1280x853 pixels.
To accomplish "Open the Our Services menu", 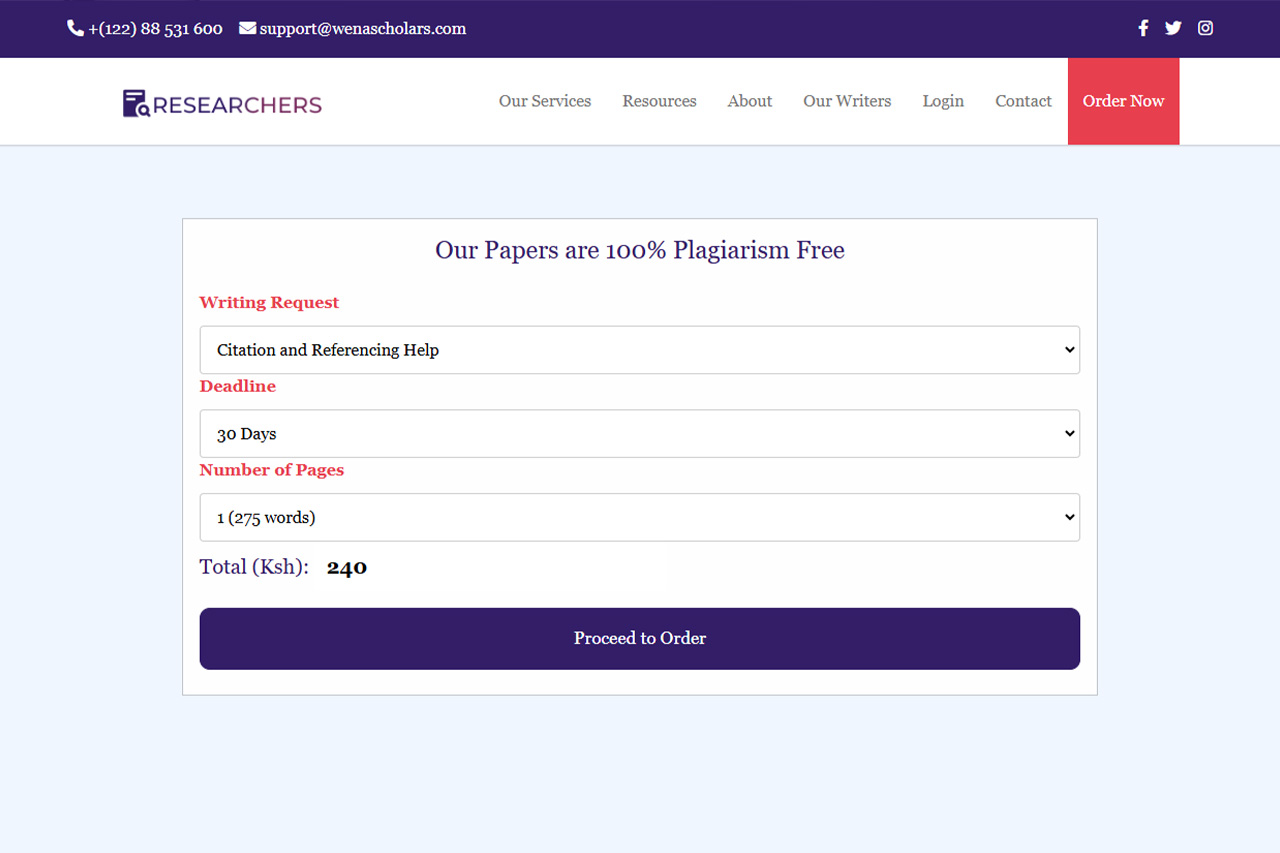I will 544,101.
